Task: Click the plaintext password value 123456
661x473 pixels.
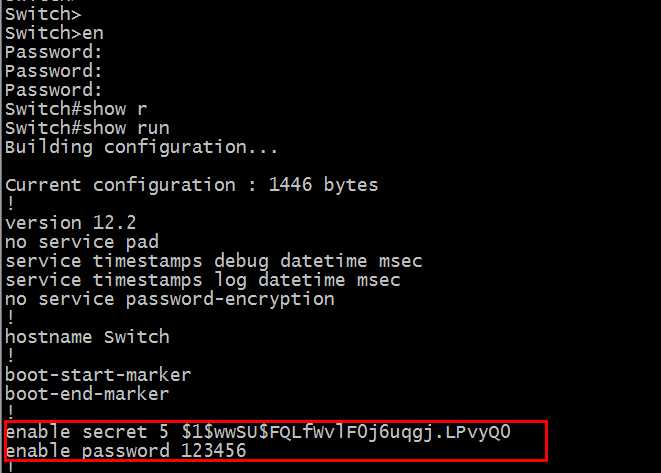Action: tap(213, 451)
